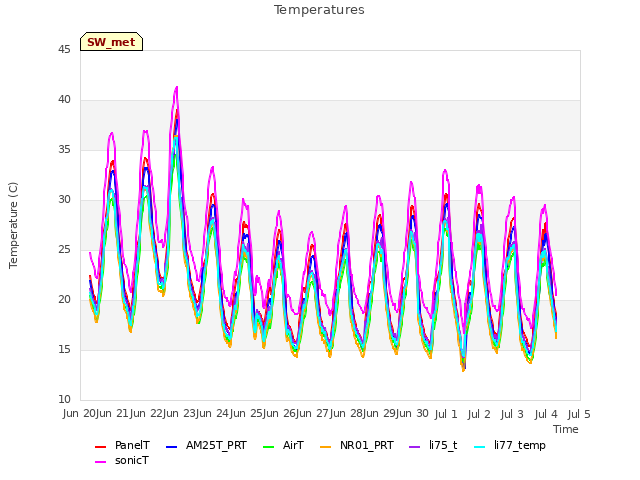Click the orange NR01_PRT color marker

click(326, 447)
